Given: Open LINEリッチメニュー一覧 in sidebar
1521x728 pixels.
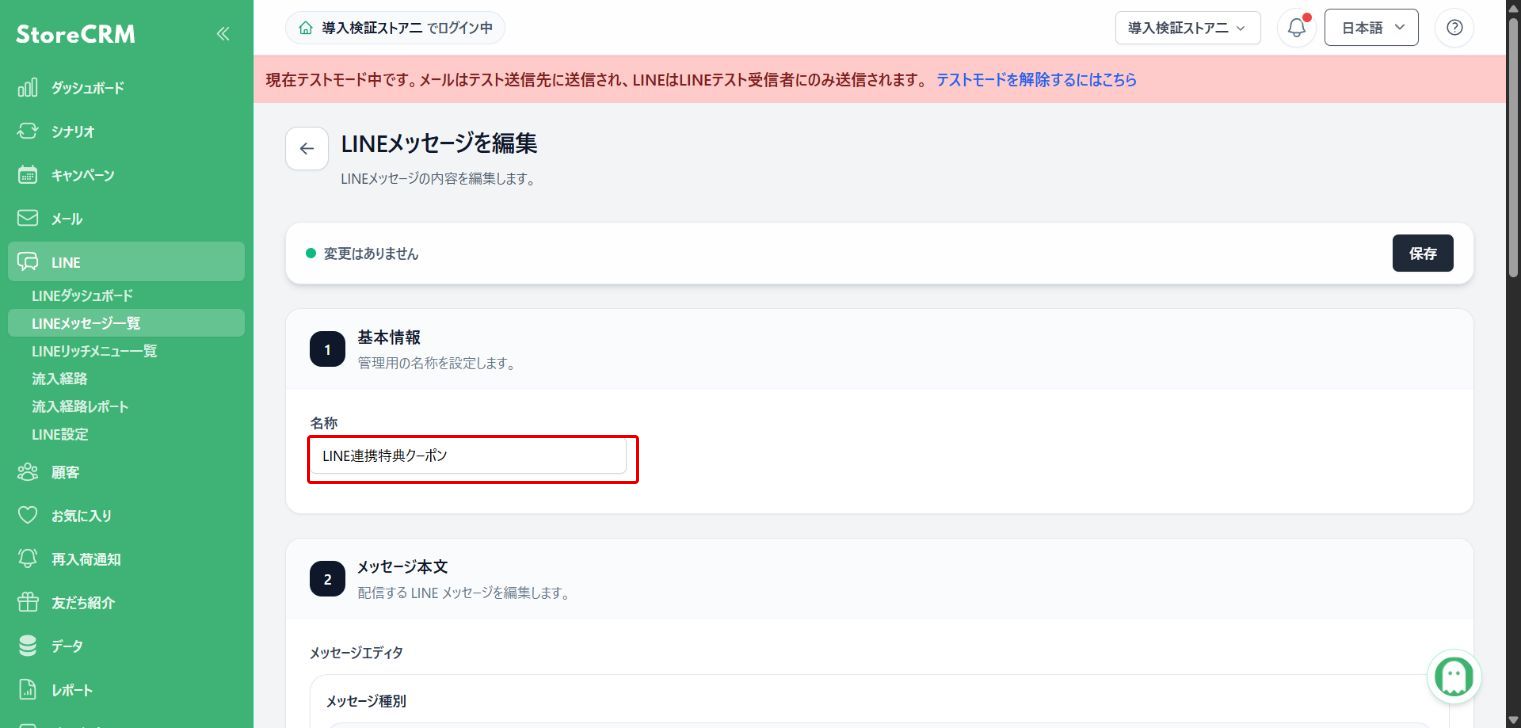Looking at the screenshot, I should [x=94, y=351].
